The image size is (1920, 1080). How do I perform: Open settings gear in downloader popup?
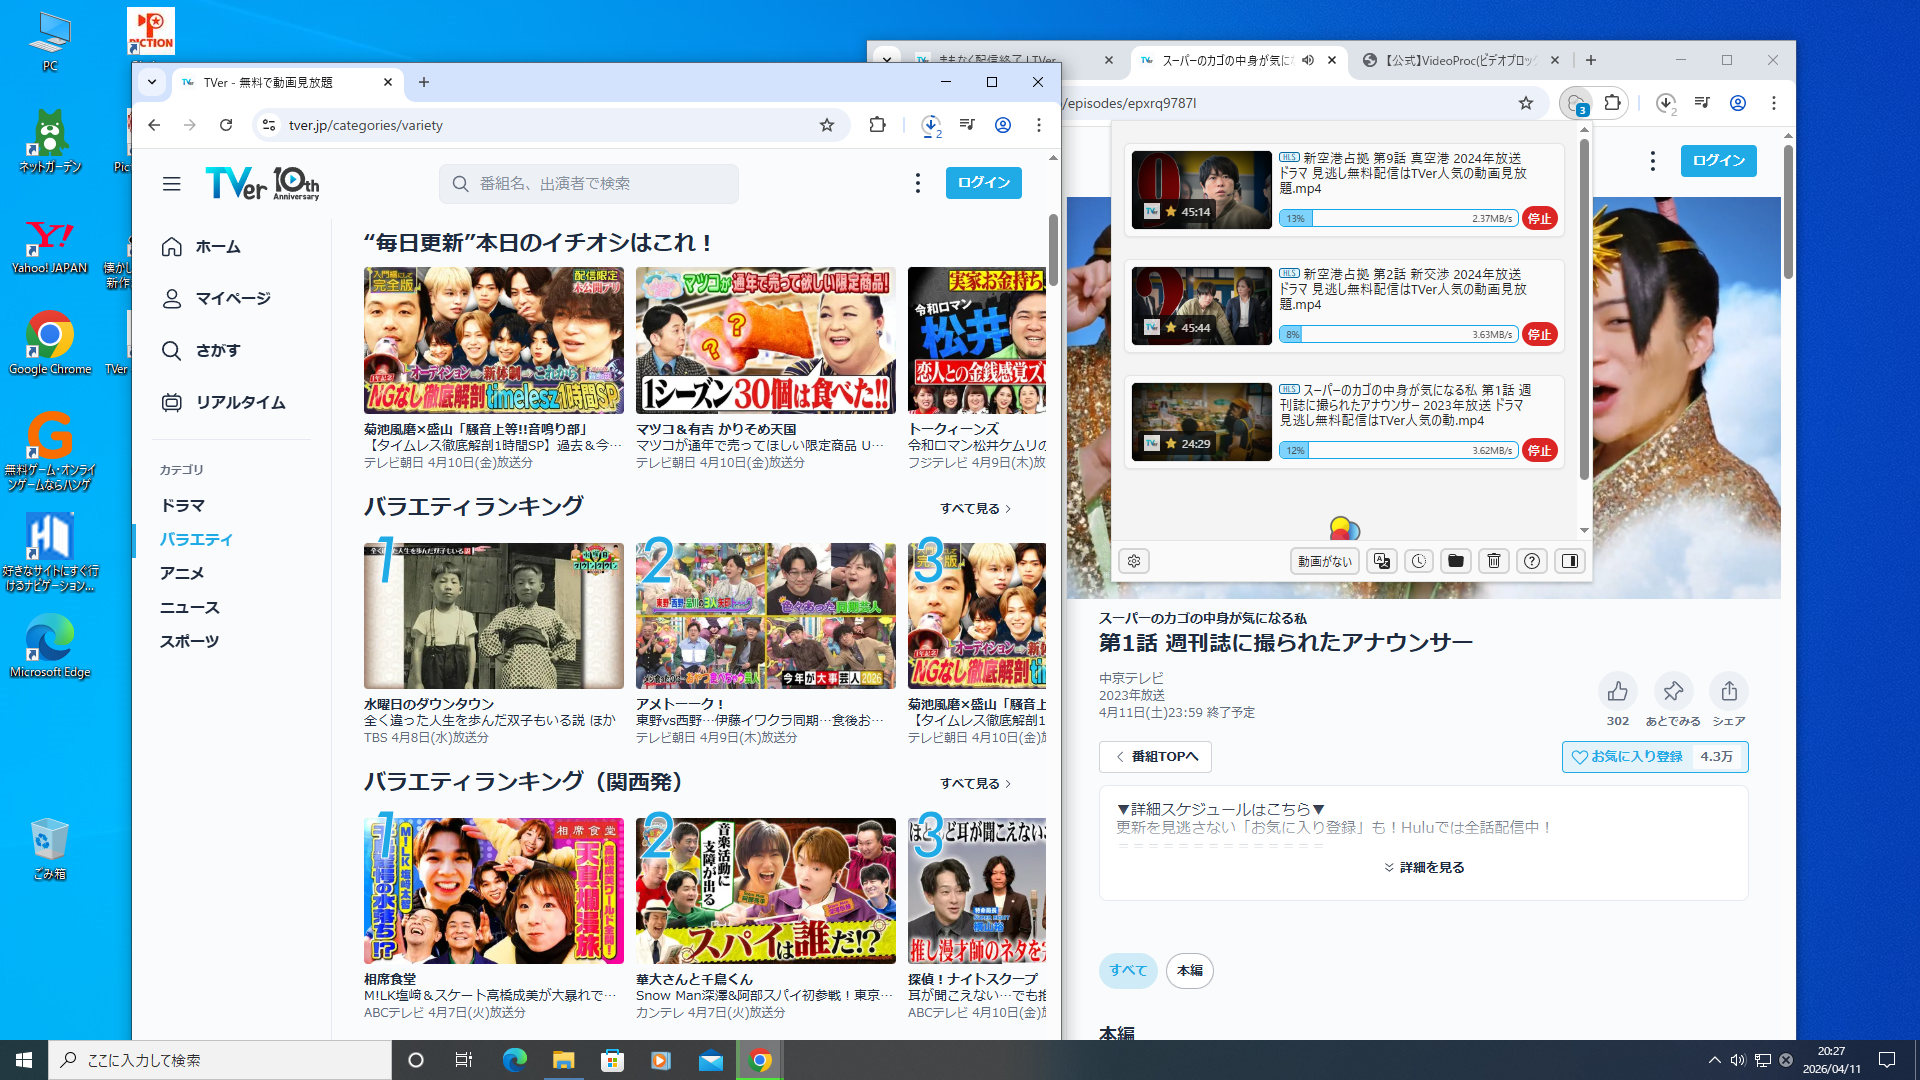[1134, 561]
